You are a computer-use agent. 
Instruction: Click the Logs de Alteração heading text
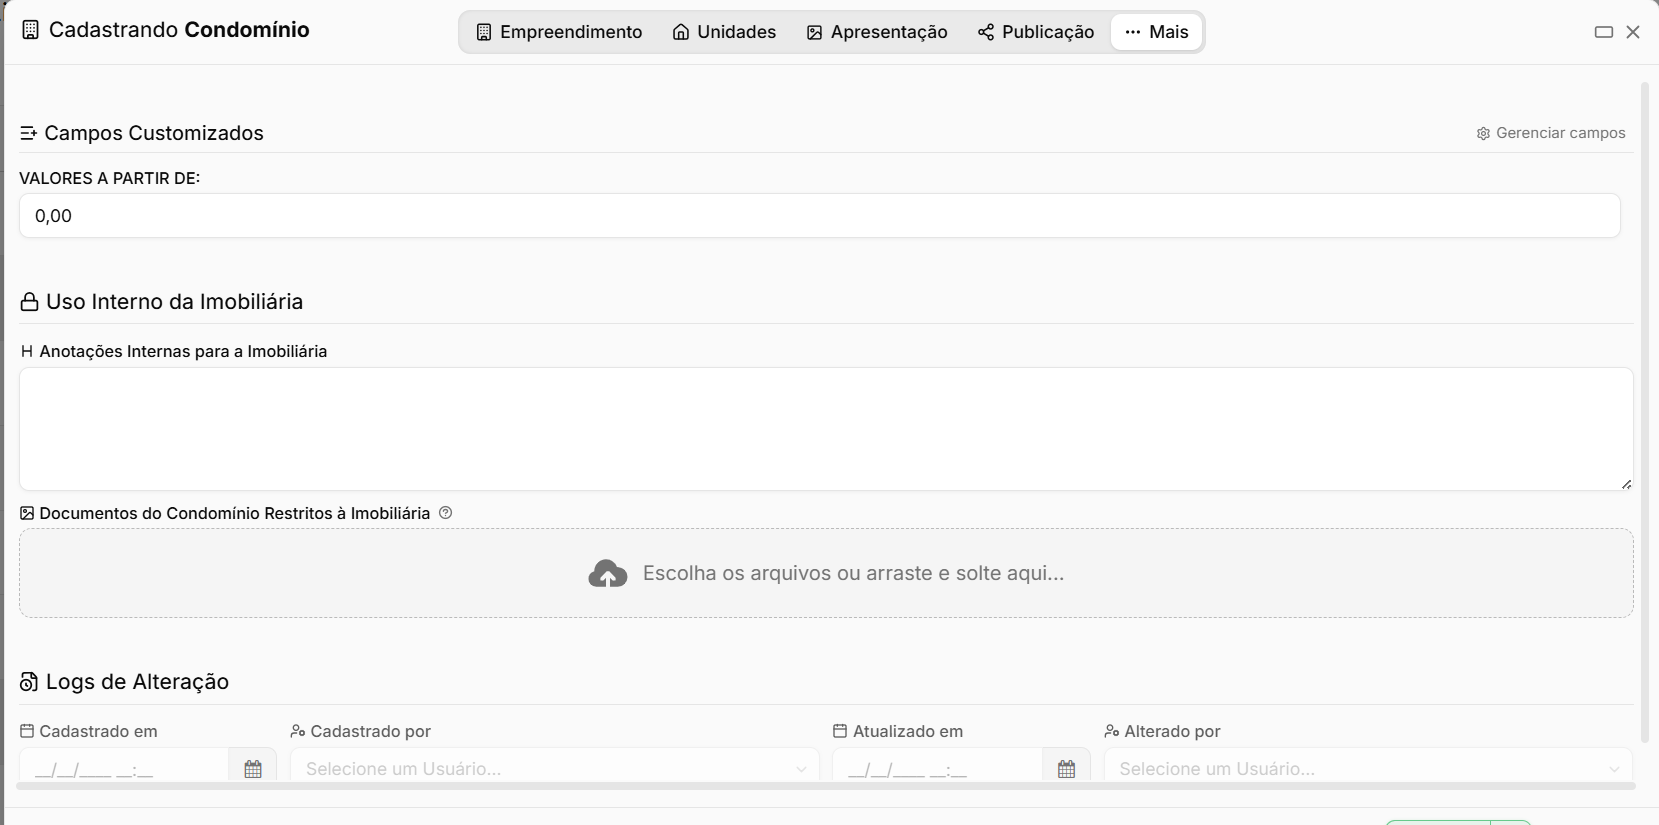[137, 682]
